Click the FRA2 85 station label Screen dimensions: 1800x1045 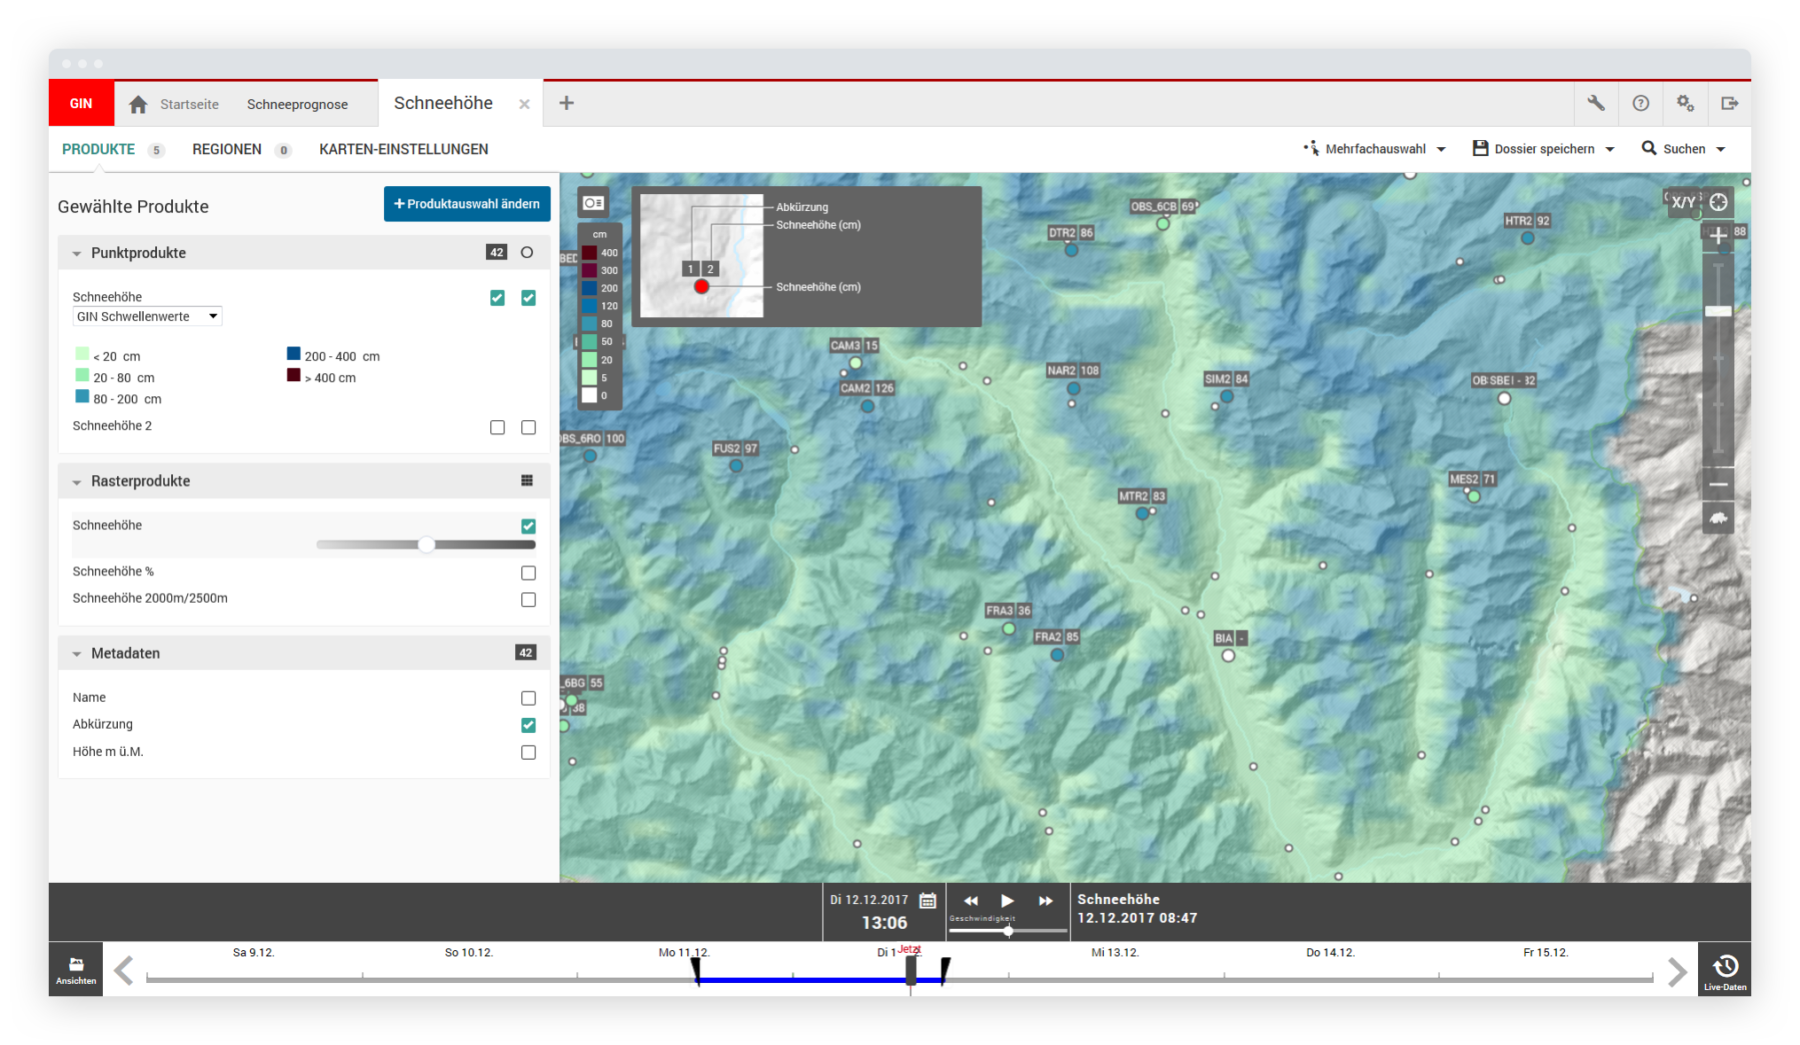pos(1056,637)
